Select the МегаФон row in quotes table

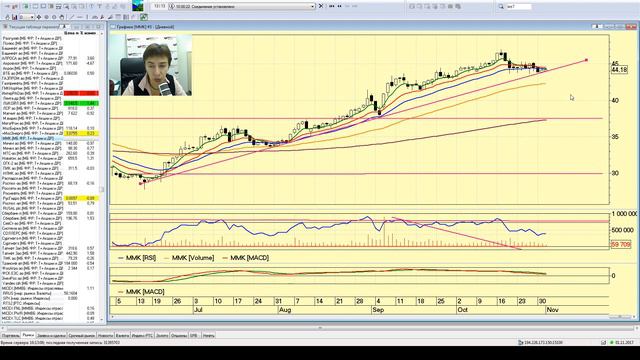pyautogui.click(x=51, y=123)
